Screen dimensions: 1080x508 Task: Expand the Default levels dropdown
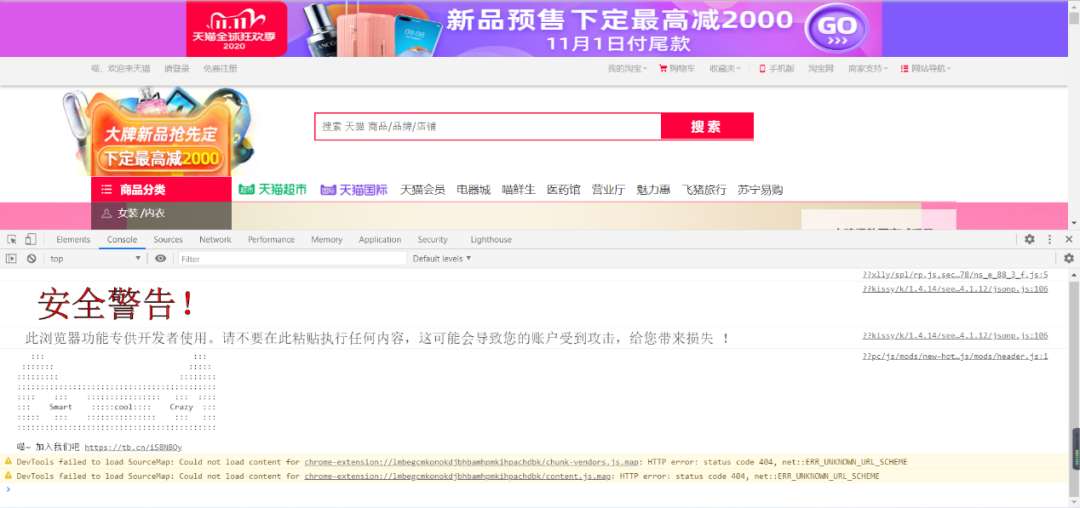coord(442,259)
